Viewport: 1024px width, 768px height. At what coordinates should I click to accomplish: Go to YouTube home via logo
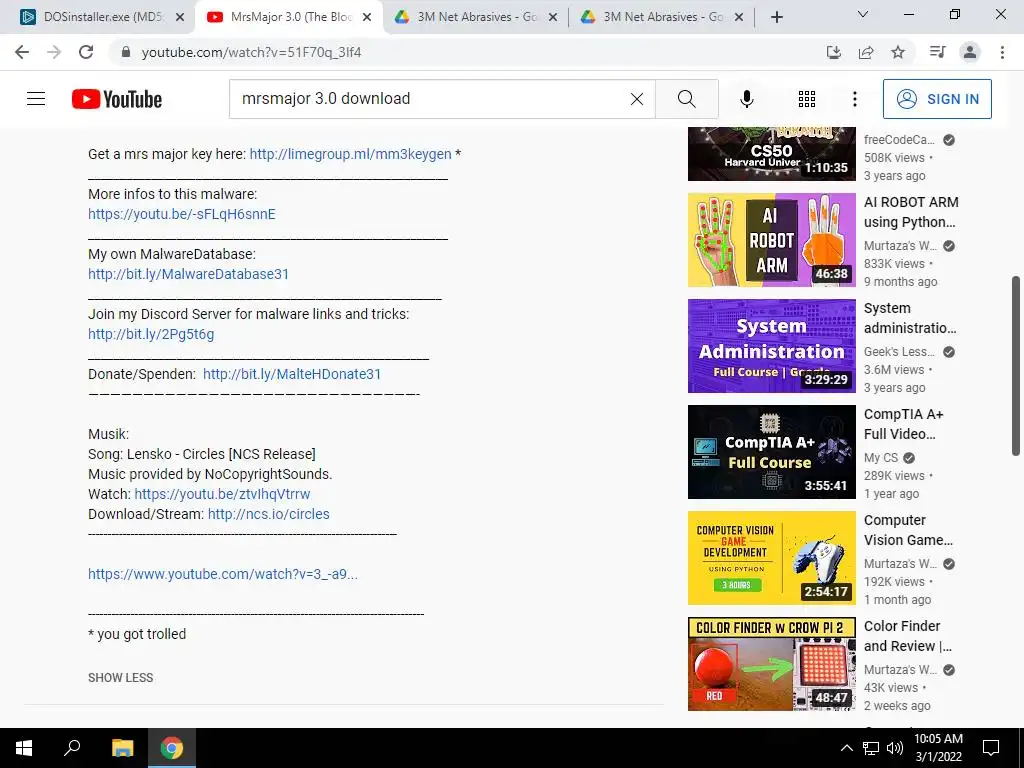coord(117,99)
